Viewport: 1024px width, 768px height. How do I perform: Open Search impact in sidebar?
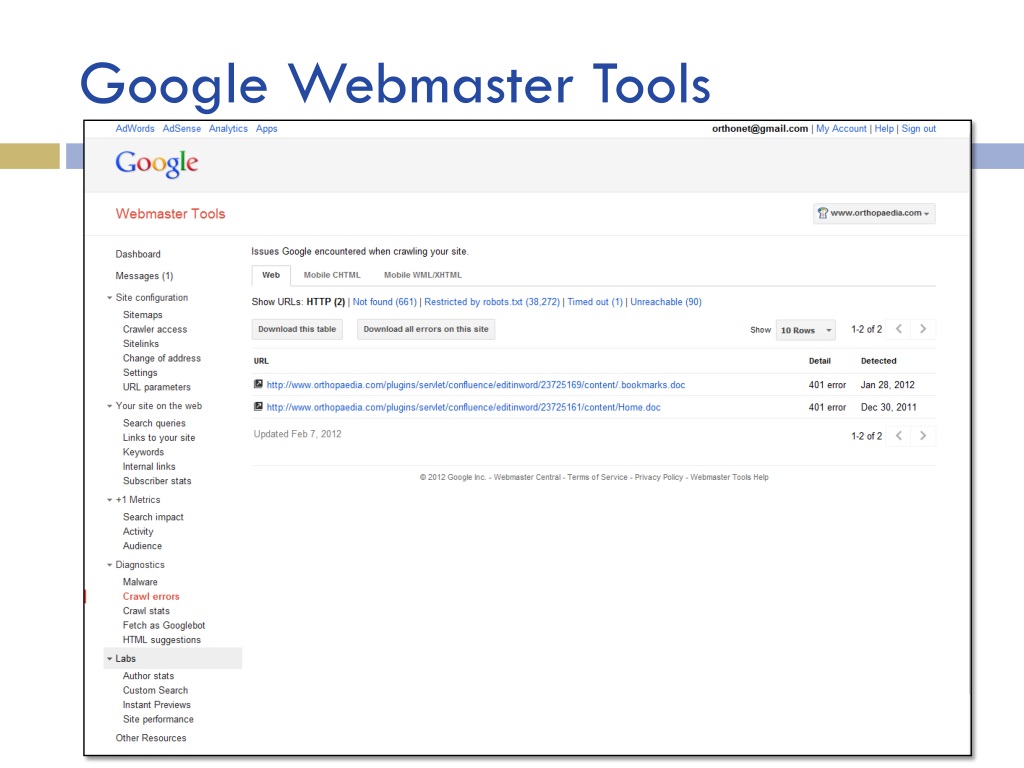coord(153,517)
